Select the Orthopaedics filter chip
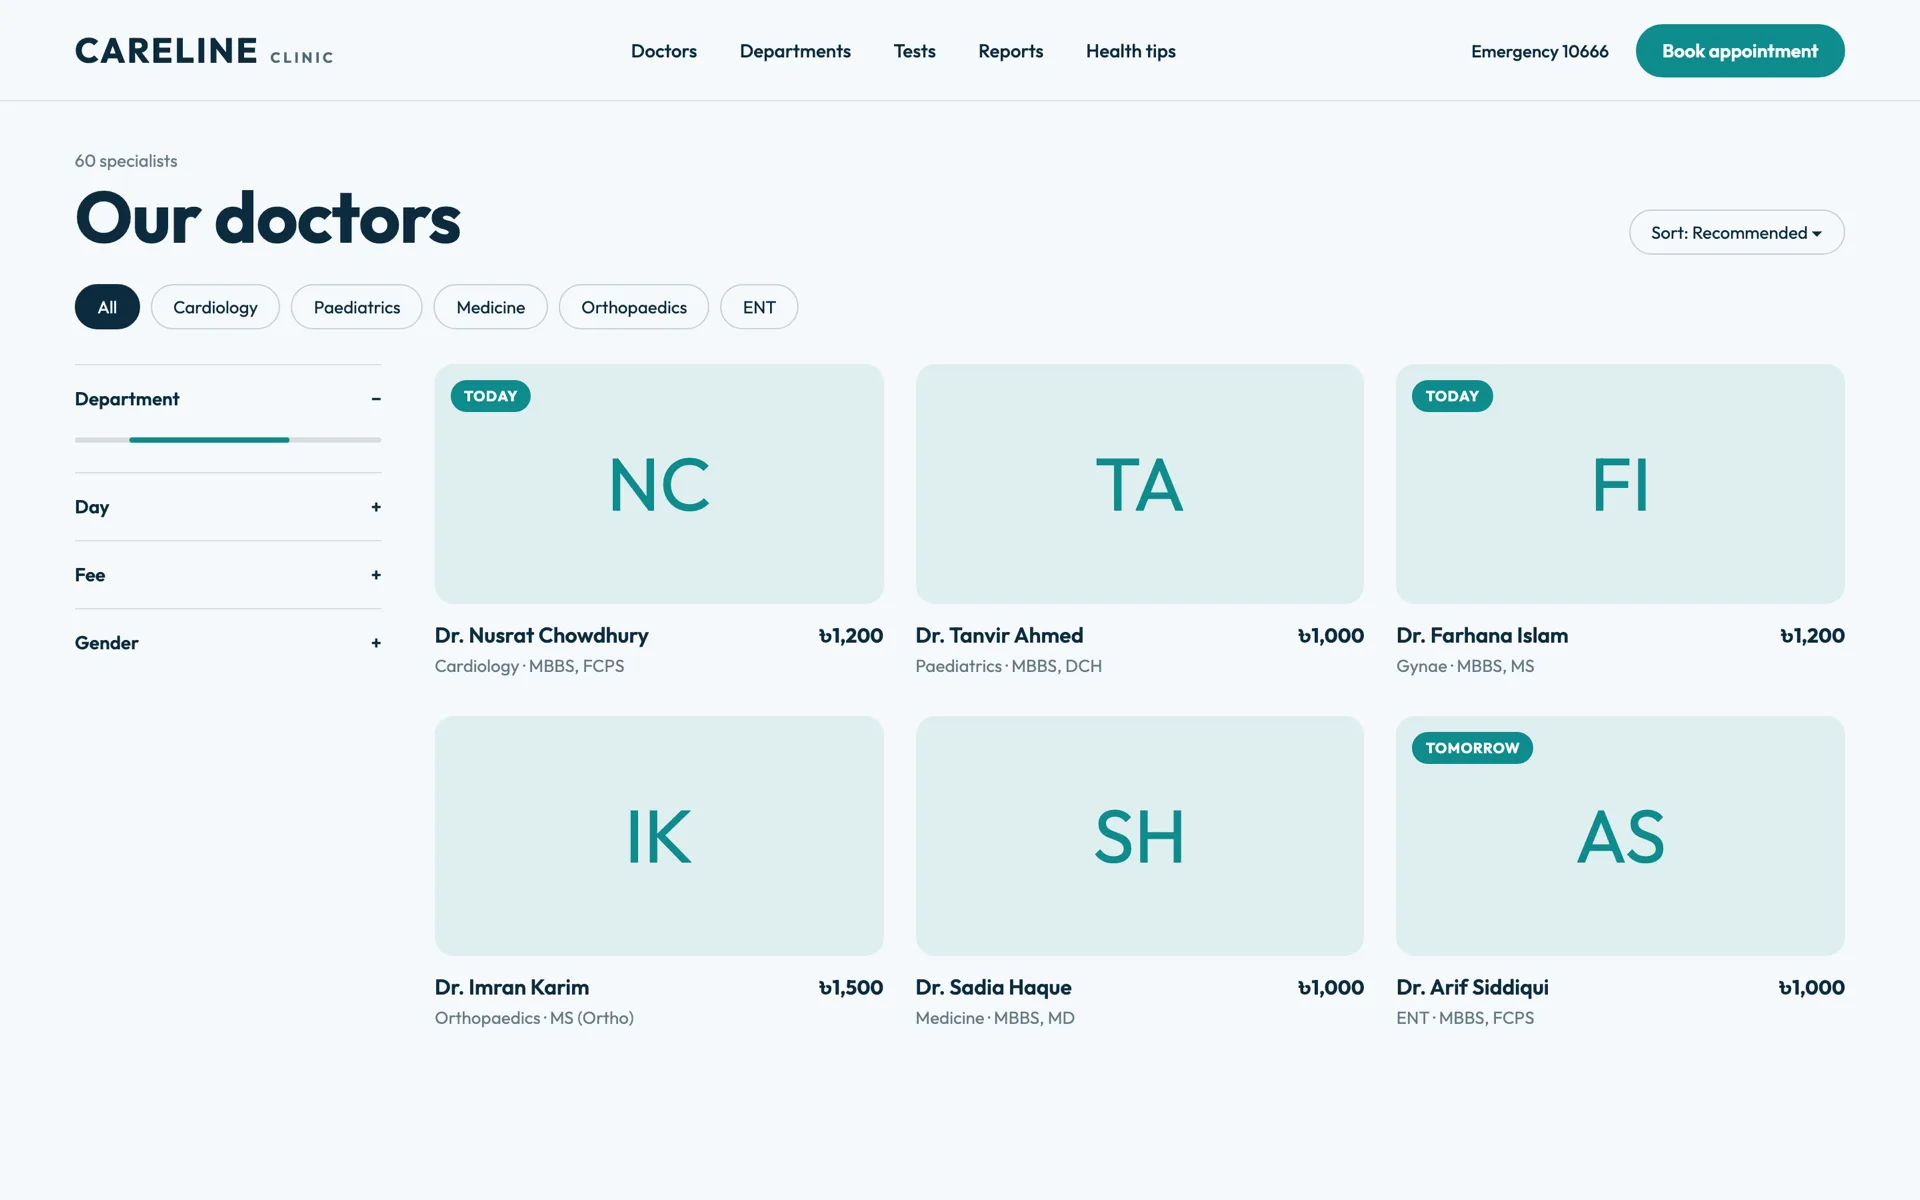 634,307
